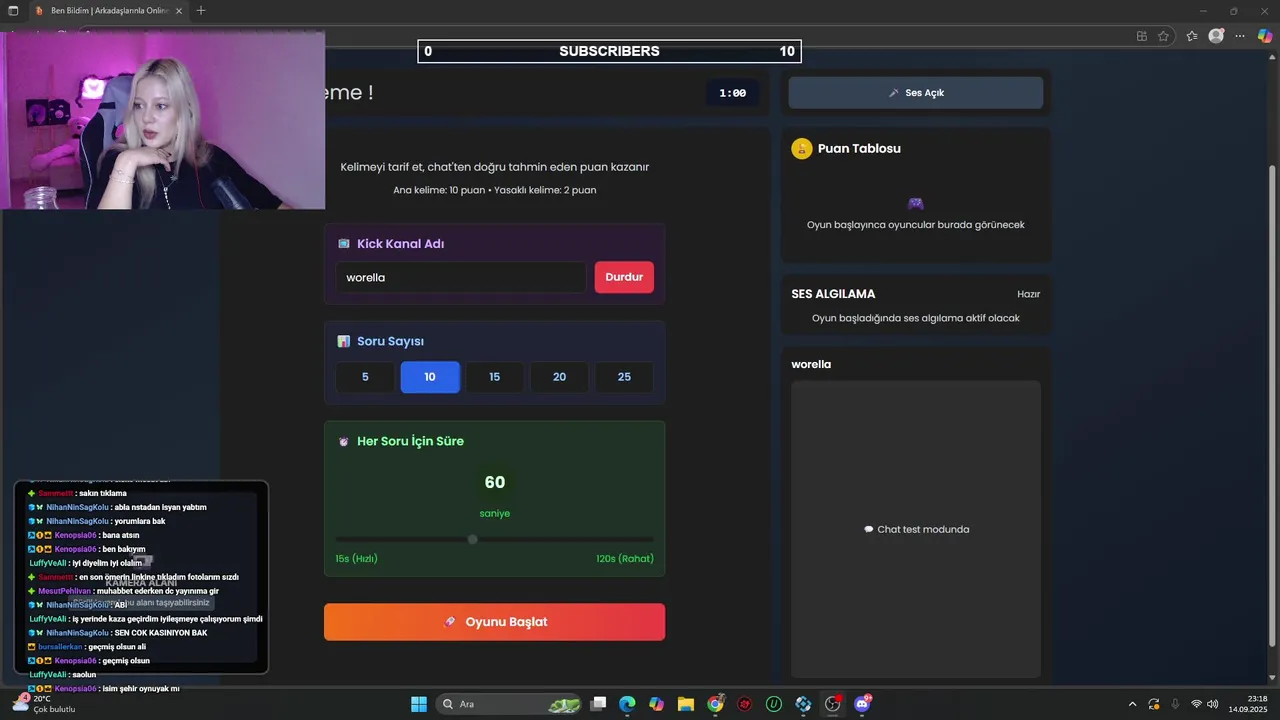Click the microphone icon on Ses Açık

pyautogui.click(x=893, y=93)
